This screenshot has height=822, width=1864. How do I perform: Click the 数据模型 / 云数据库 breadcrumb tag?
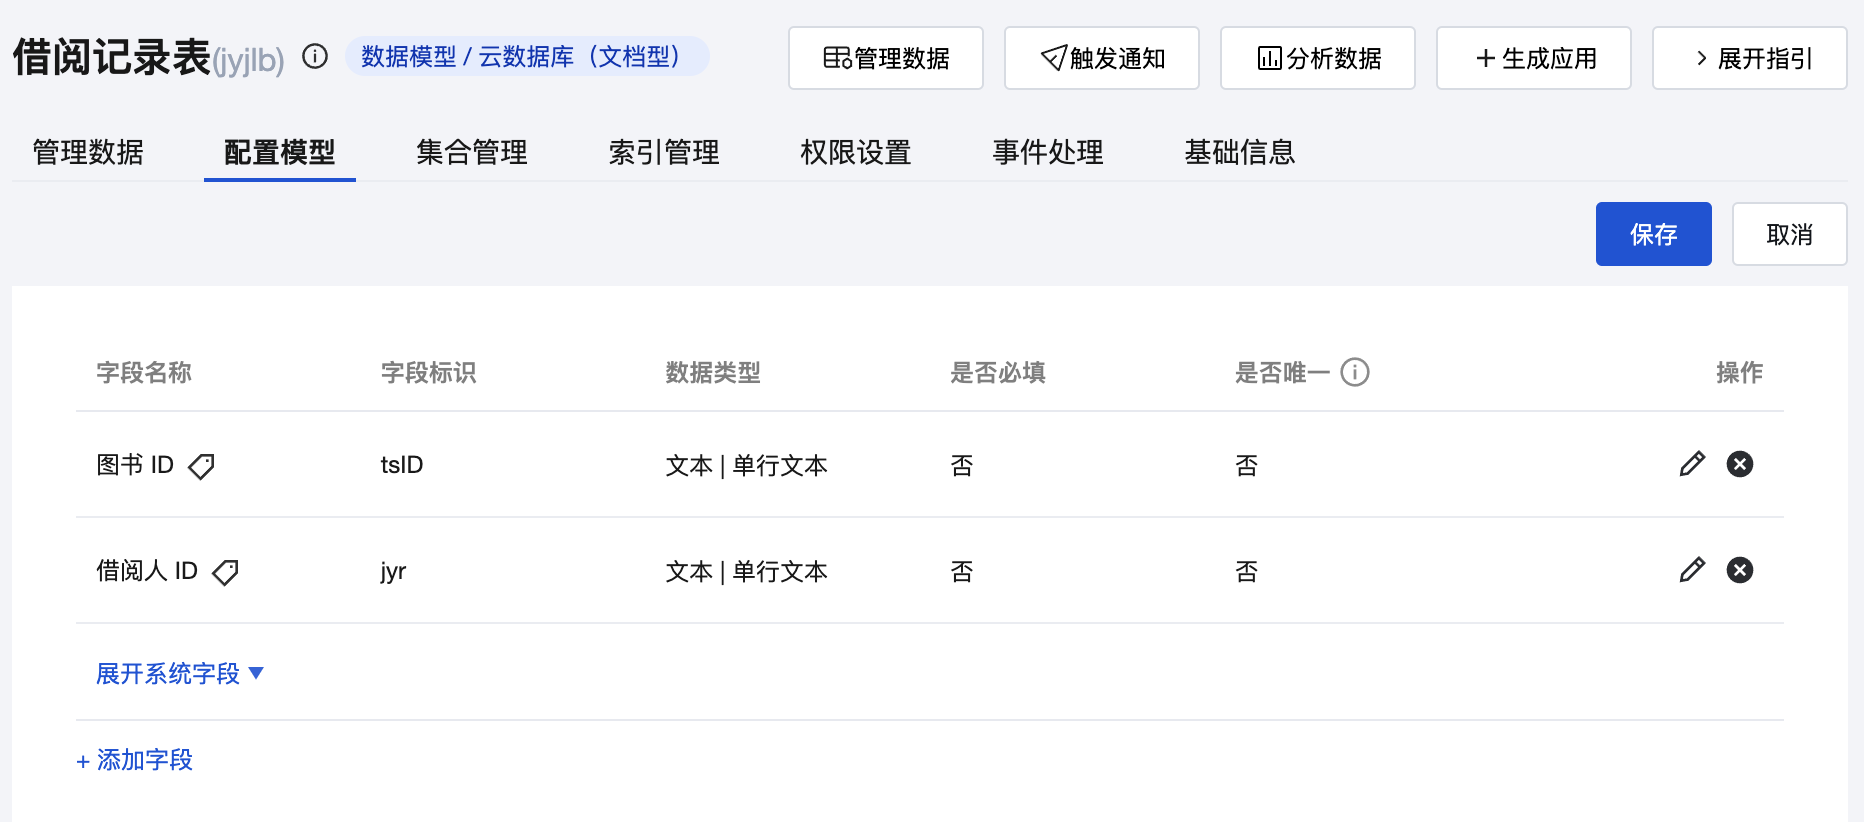point(526,57)
